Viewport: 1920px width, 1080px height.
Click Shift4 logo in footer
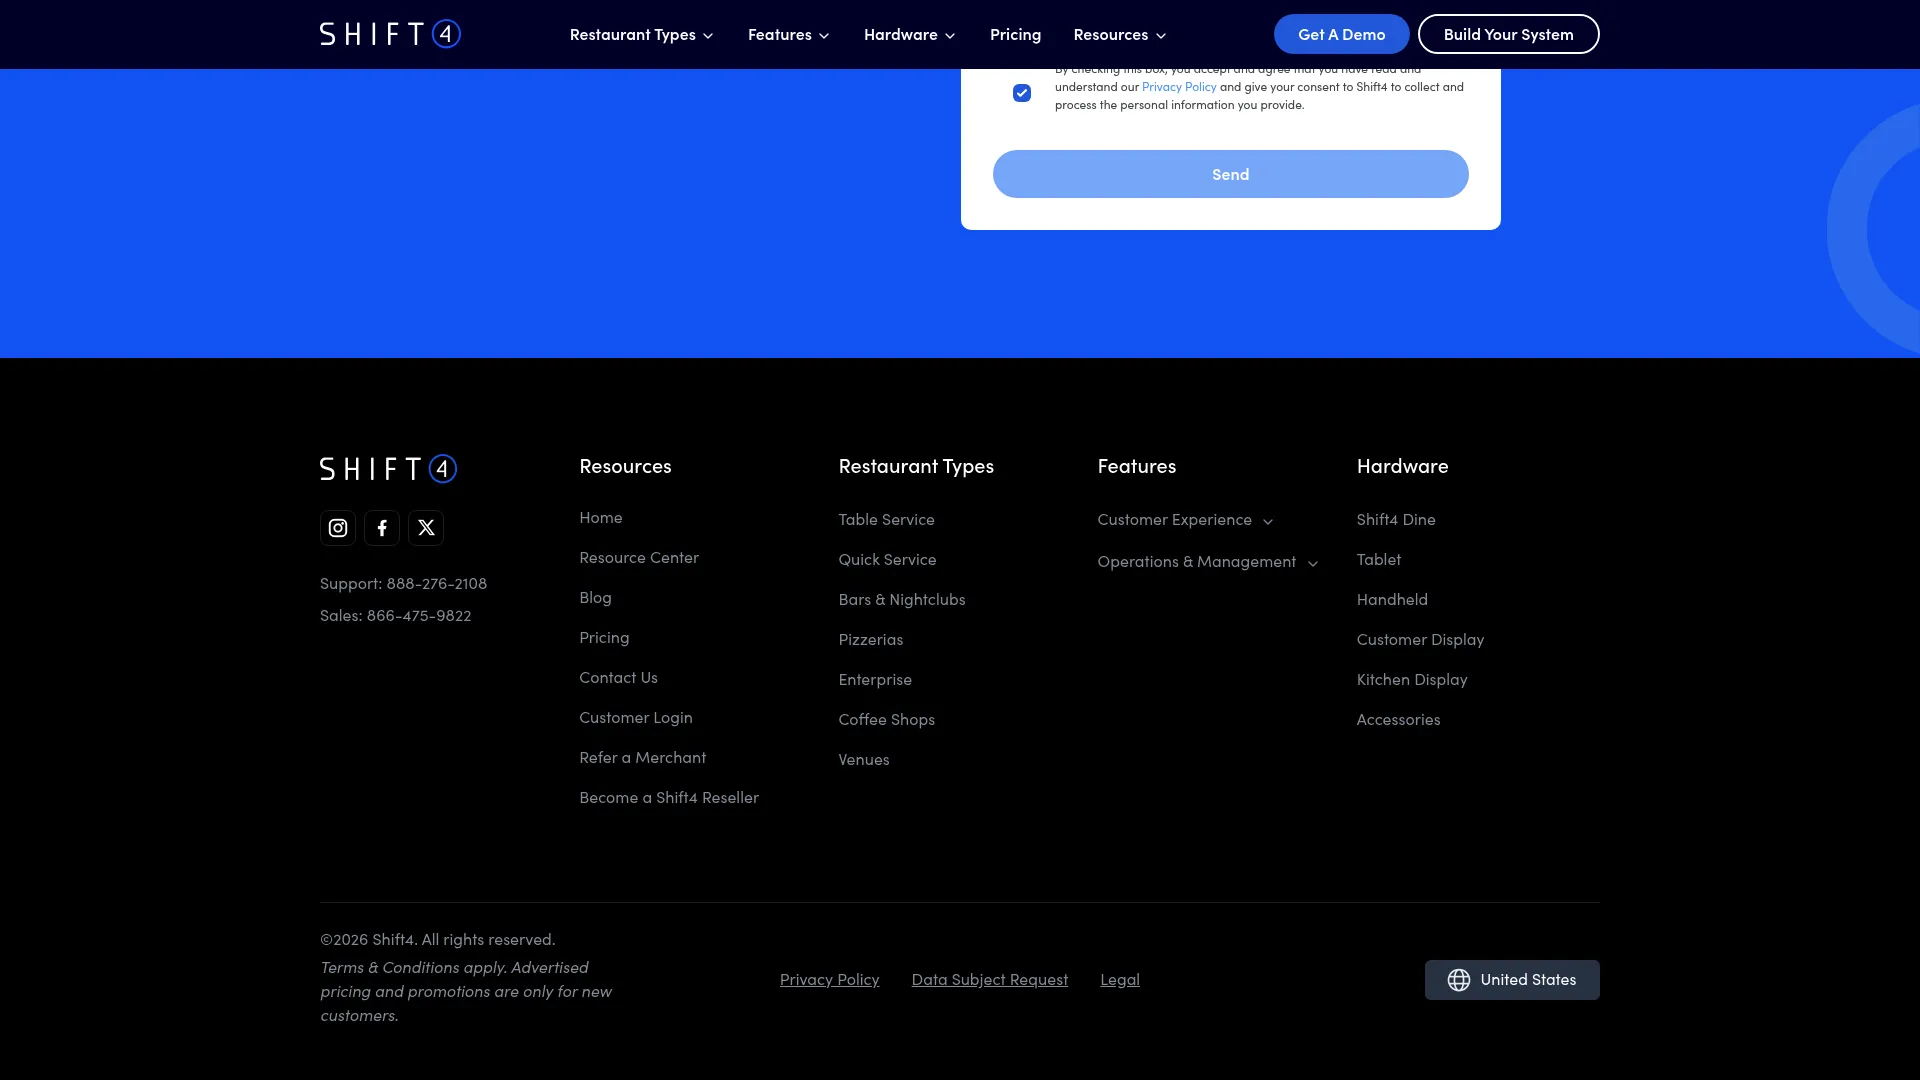click(x=389, y=469)
